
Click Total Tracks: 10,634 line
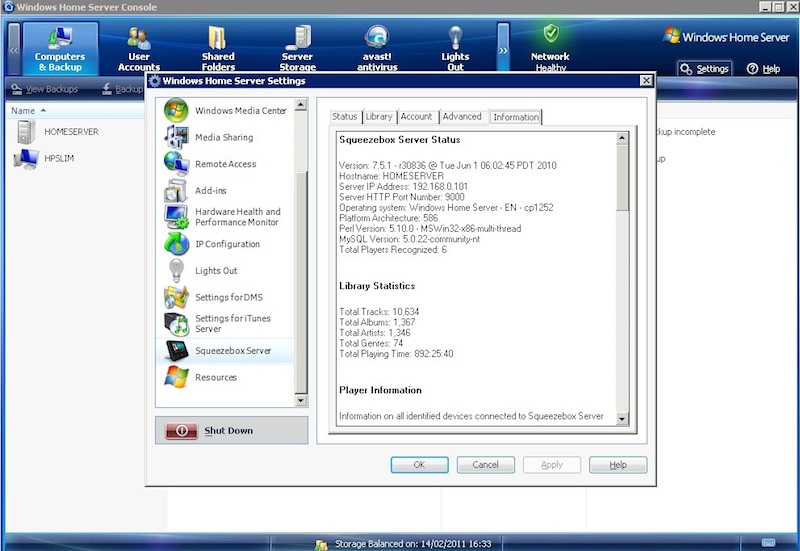(x=379, y=311)
